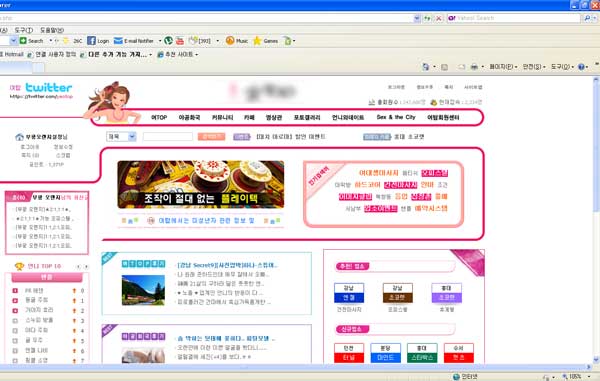Click the Internet zone globe in status bar

click(456, 376)
